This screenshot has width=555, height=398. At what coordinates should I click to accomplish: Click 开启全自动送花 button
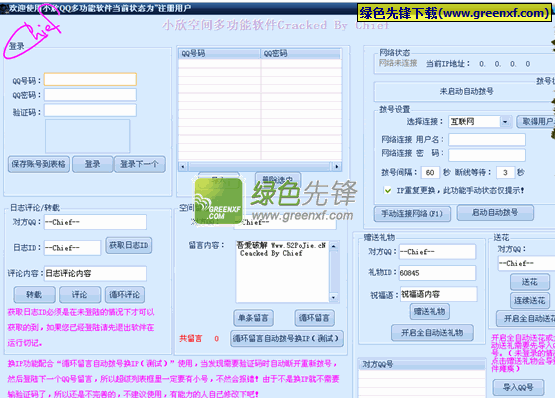526,319
